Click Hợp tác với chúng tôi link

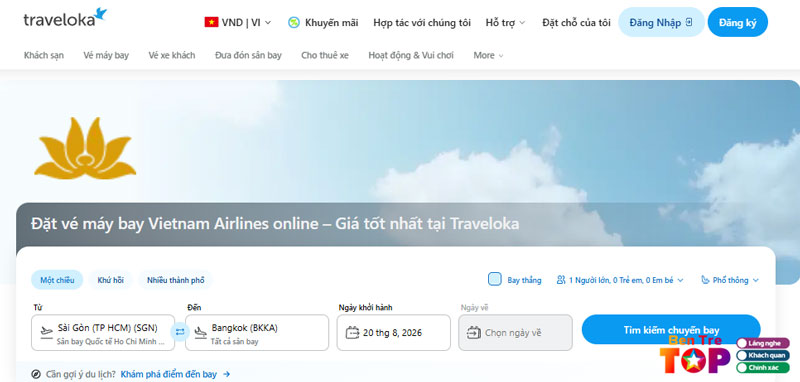[422, 22]
